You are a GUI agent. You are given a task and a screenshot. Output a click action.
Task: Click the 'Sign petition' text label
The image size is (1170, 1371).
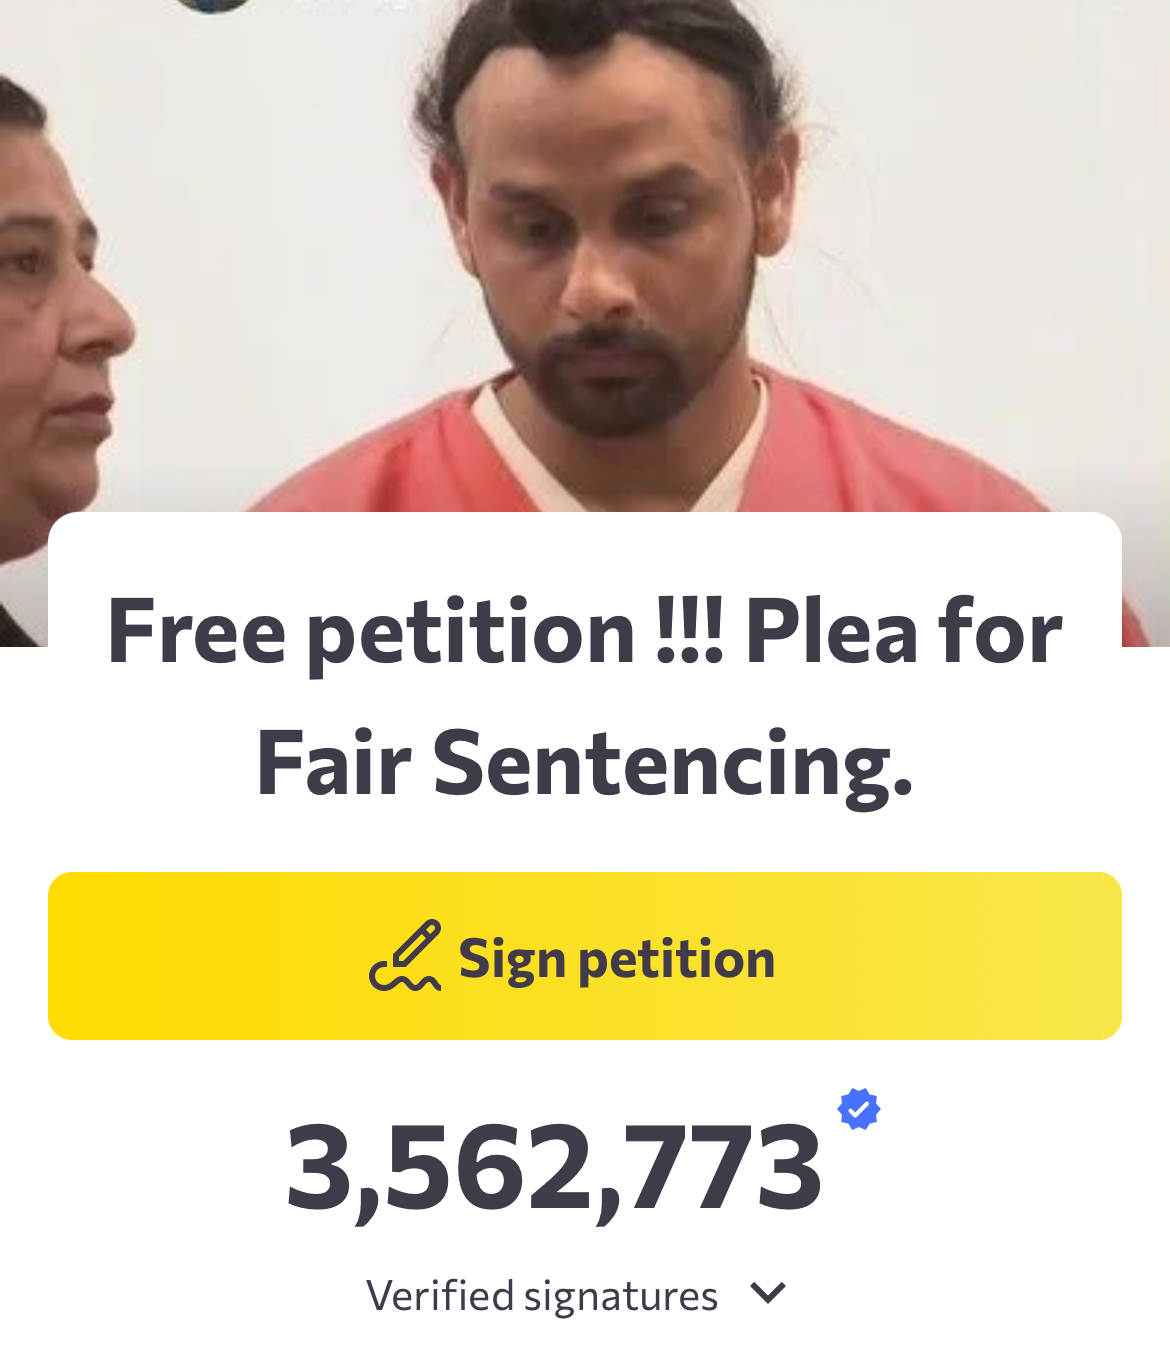(616, 959)
